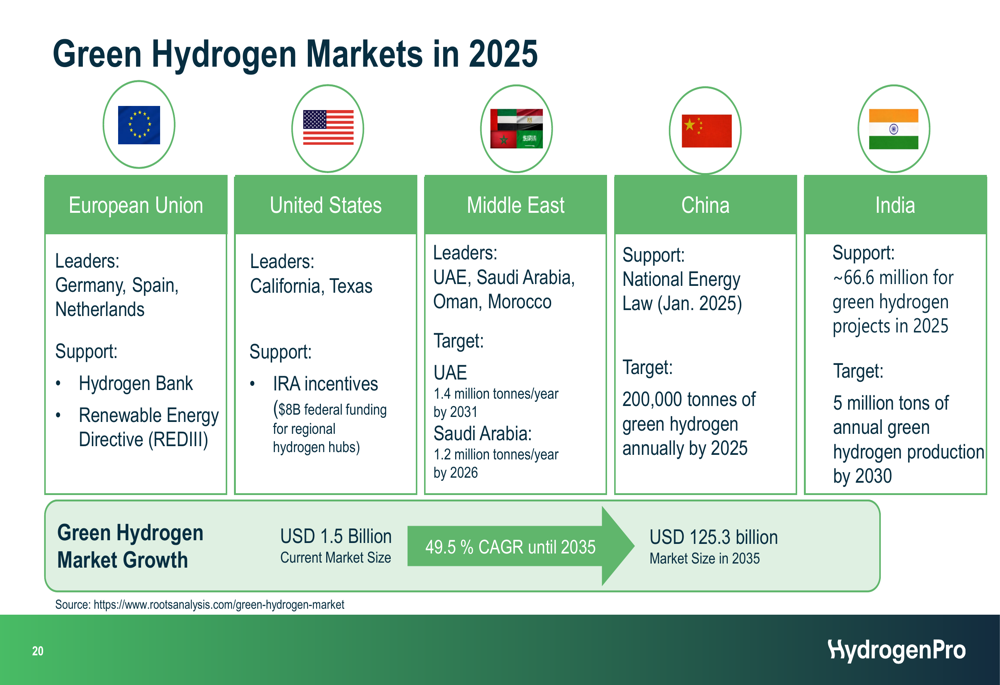Image resolution: width=1000 pixels, height=685 pixels.
Task: Click National Energy Law (Jan. 2025) text
Action: [x=682, y=291]
